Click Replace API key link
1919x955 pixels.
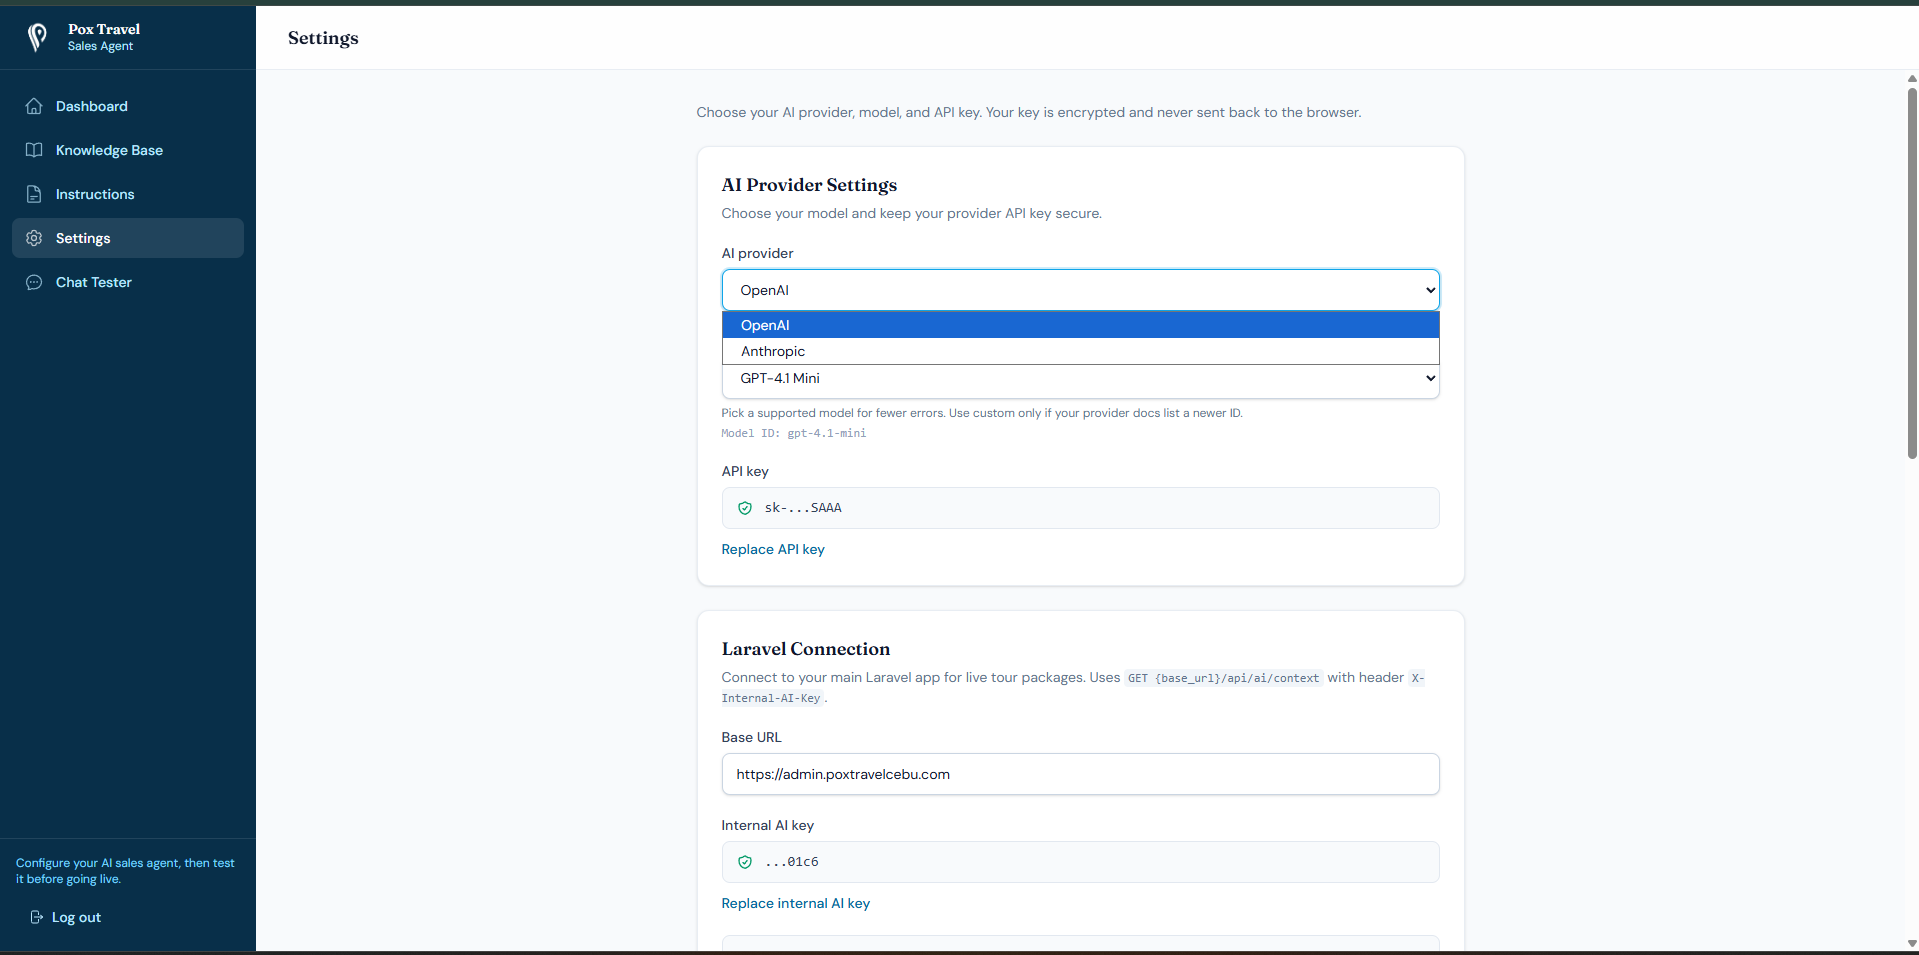773,549
